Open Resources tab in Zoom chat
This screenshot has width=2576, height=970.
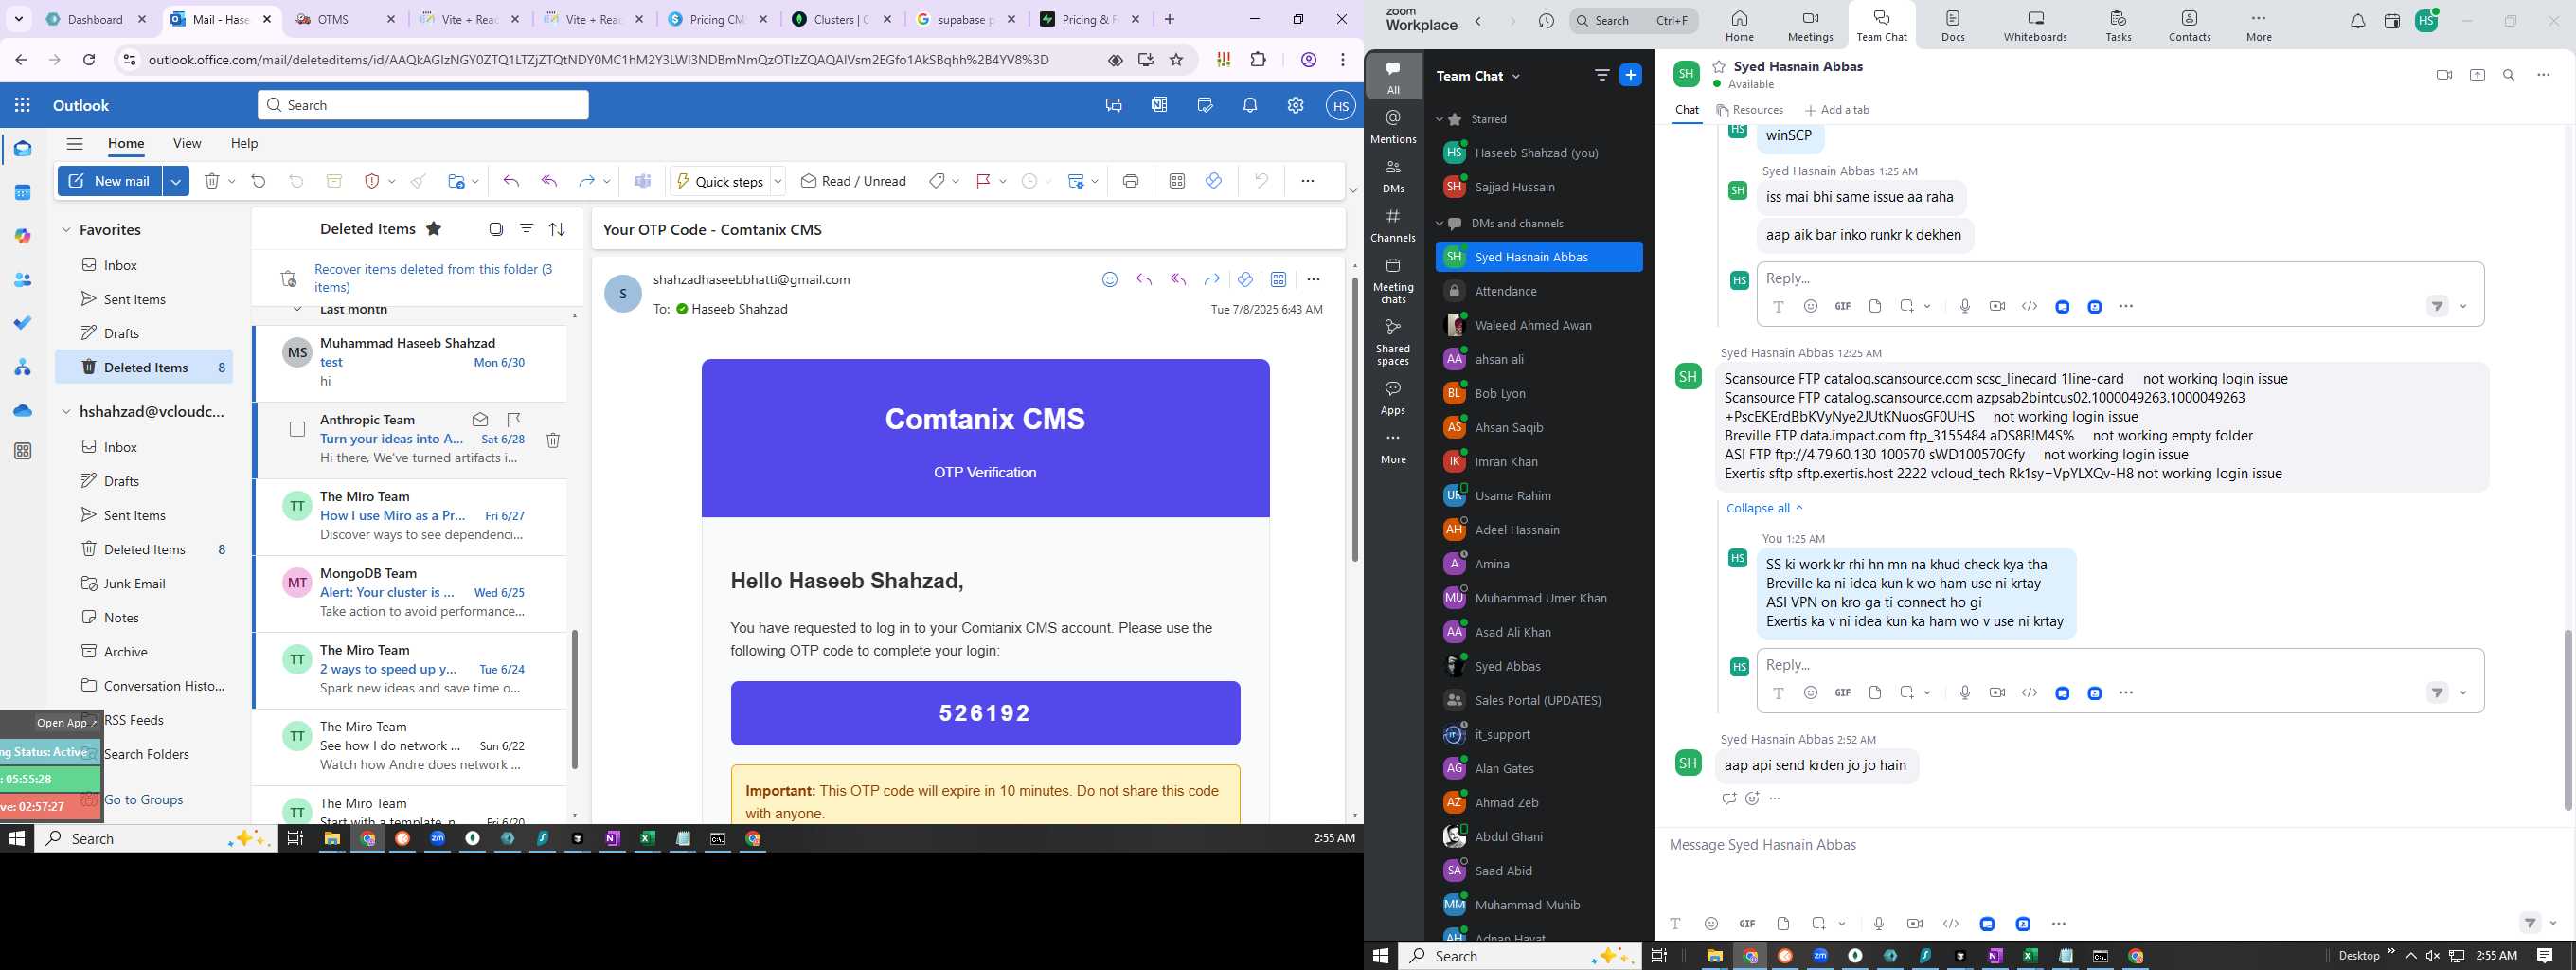[x=1750, y=110]
